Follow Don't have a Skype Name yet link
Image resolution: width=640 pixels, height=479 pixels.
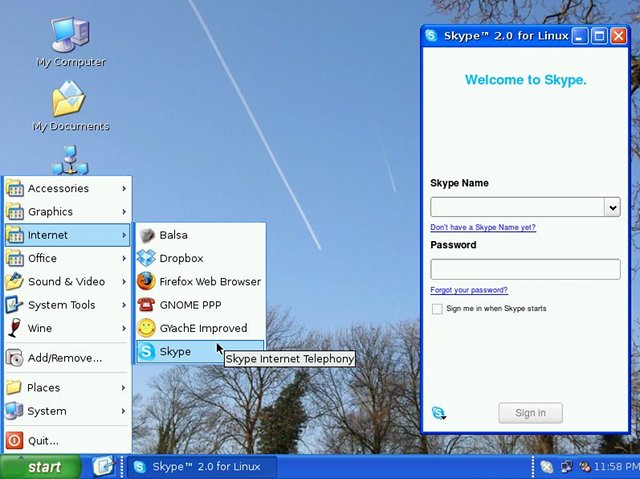coord(483,227)
